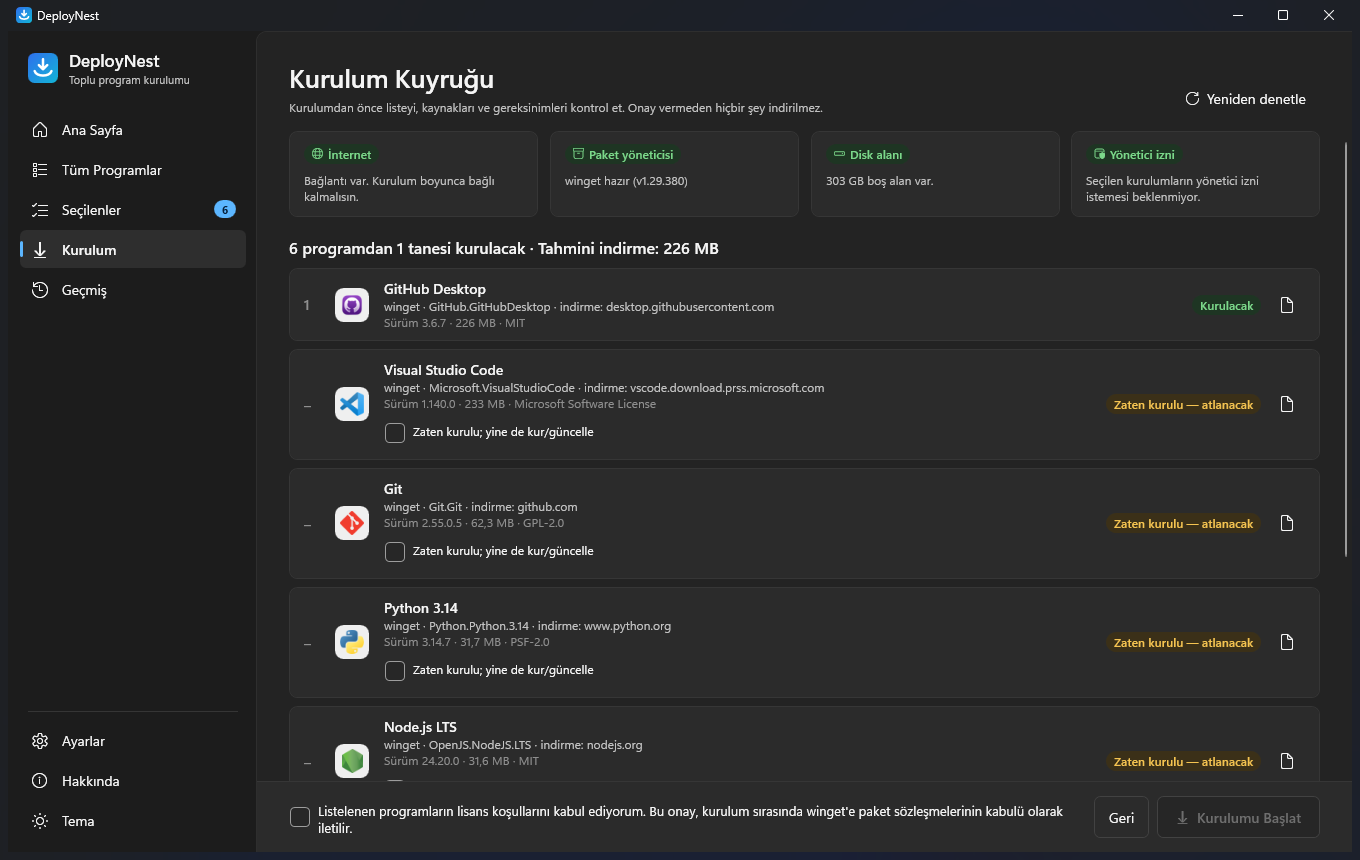Click the Paket yöneticisi status badge
The width and height of the screenshot is (1360, 860).
[623, 155]
